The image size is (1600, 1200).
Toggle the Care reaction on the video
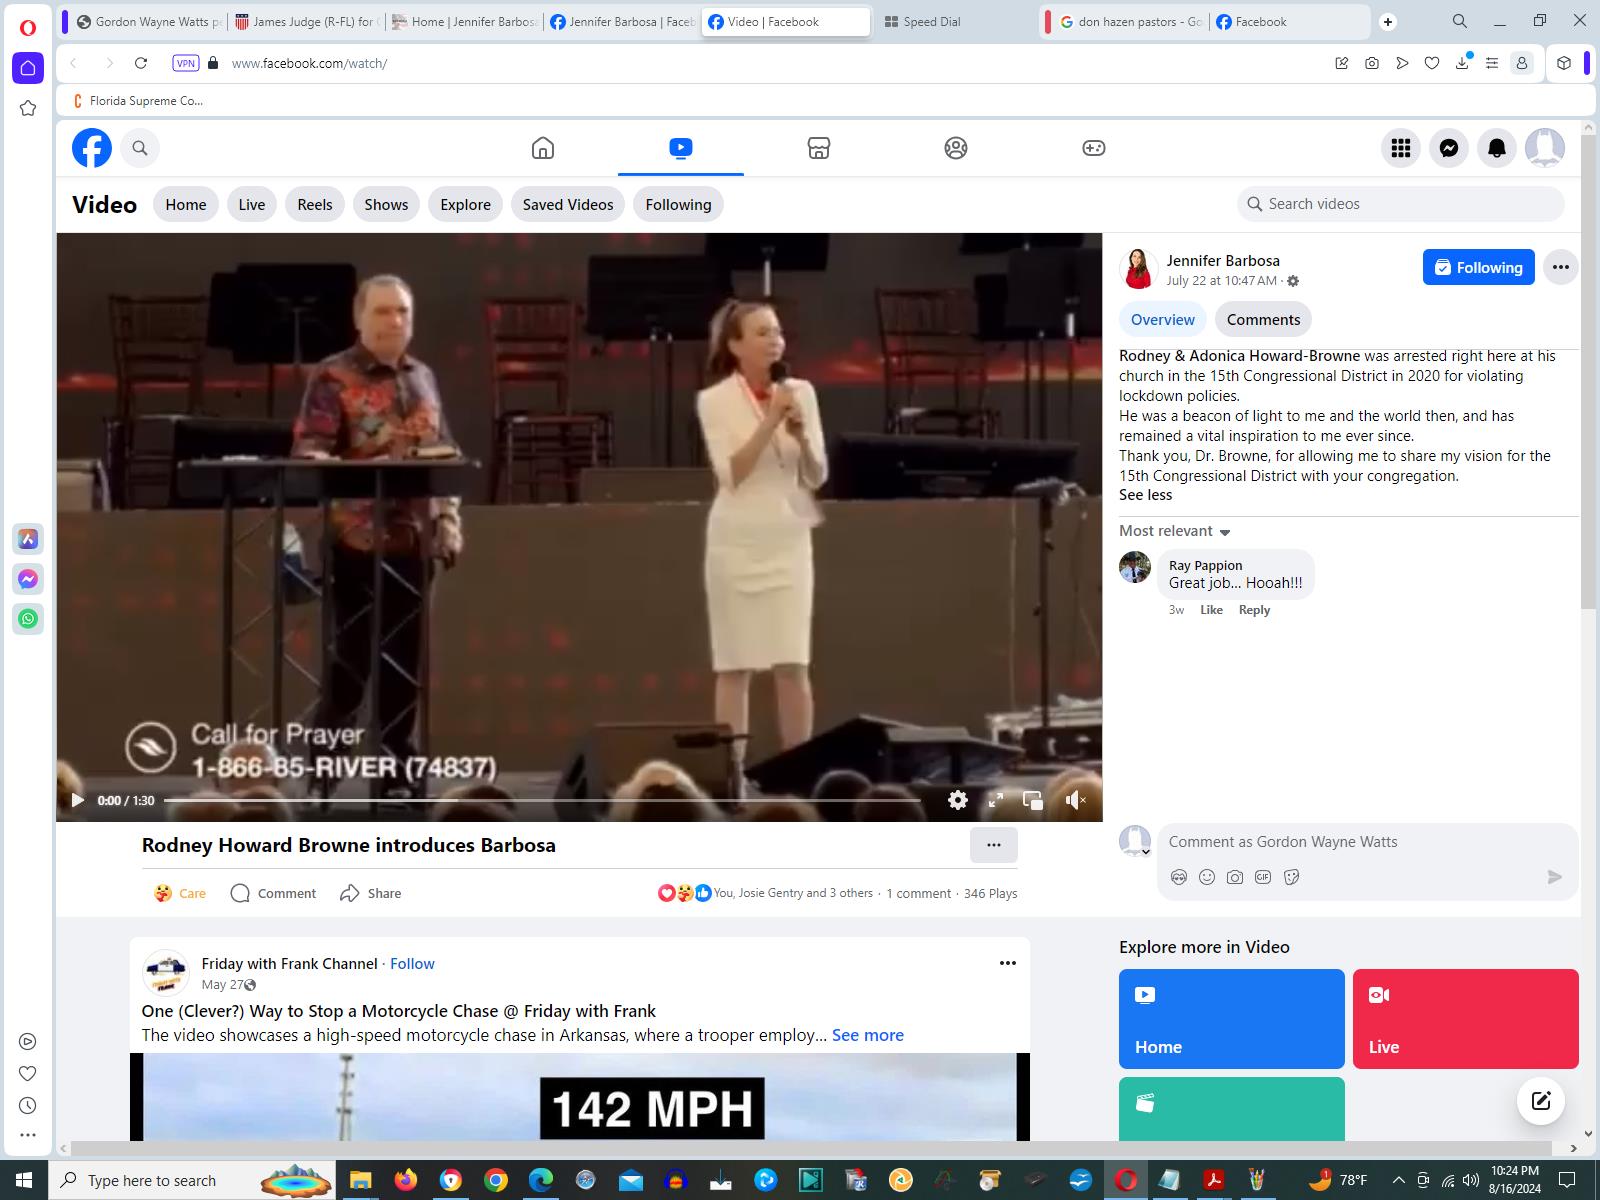pos(180,893)
